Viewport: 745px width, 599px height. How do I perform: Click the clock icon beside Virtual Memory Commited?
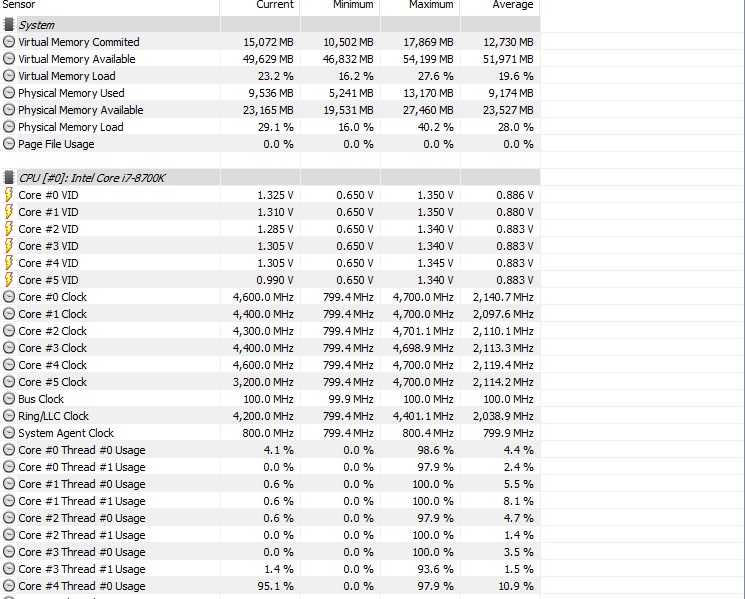[x=9, y=42]
